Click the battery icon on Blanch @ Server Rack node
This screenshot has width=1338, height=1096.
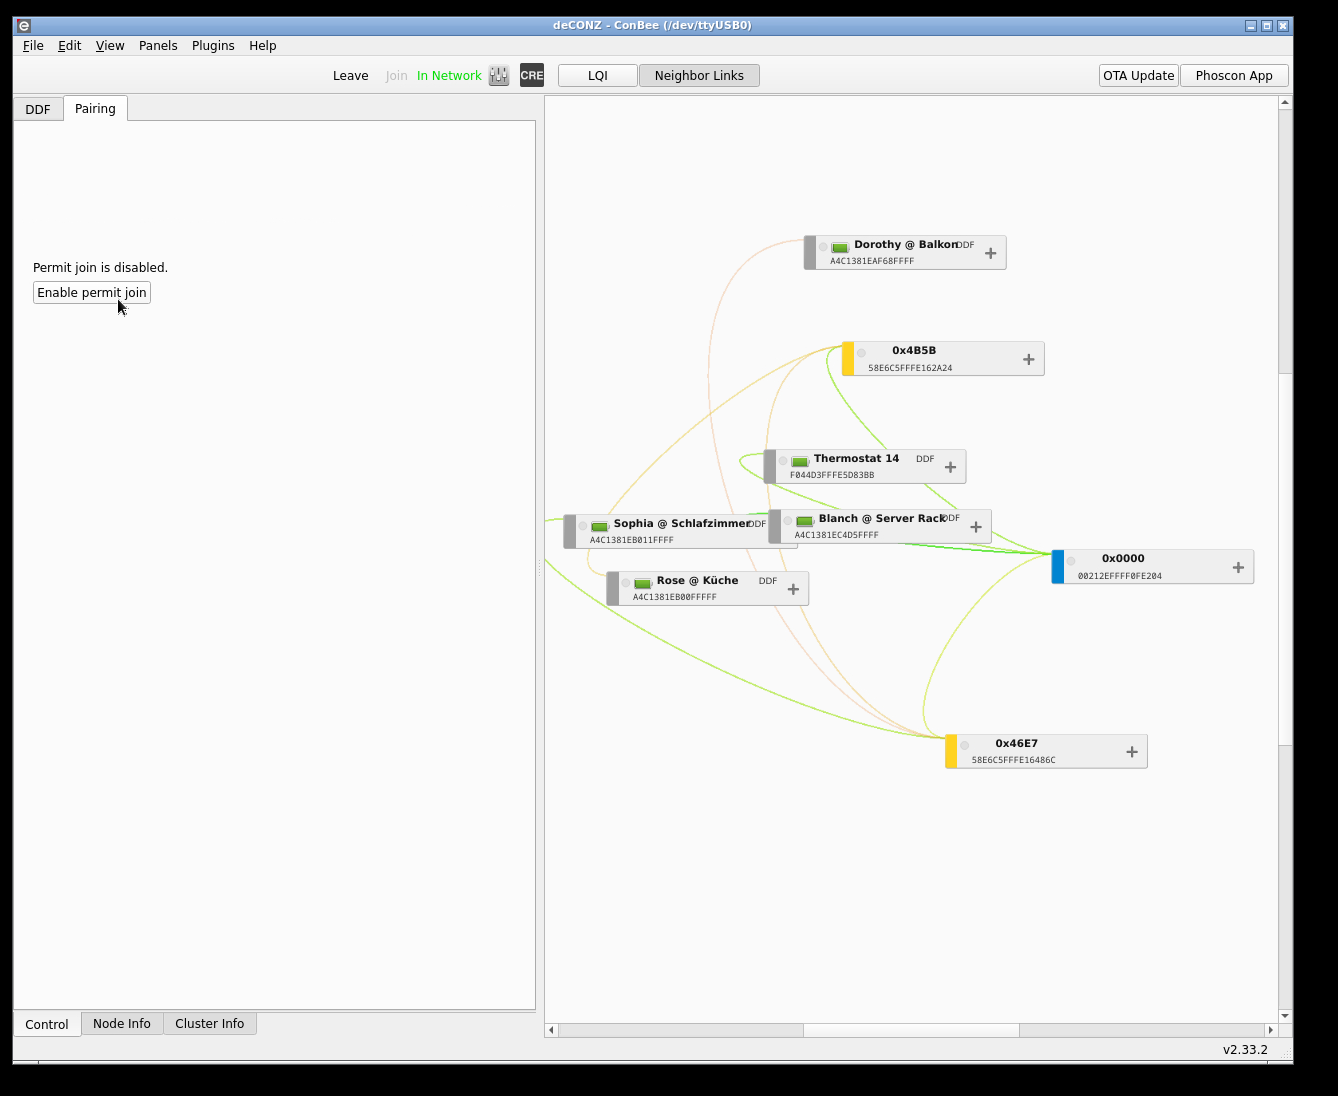point(805,522)
